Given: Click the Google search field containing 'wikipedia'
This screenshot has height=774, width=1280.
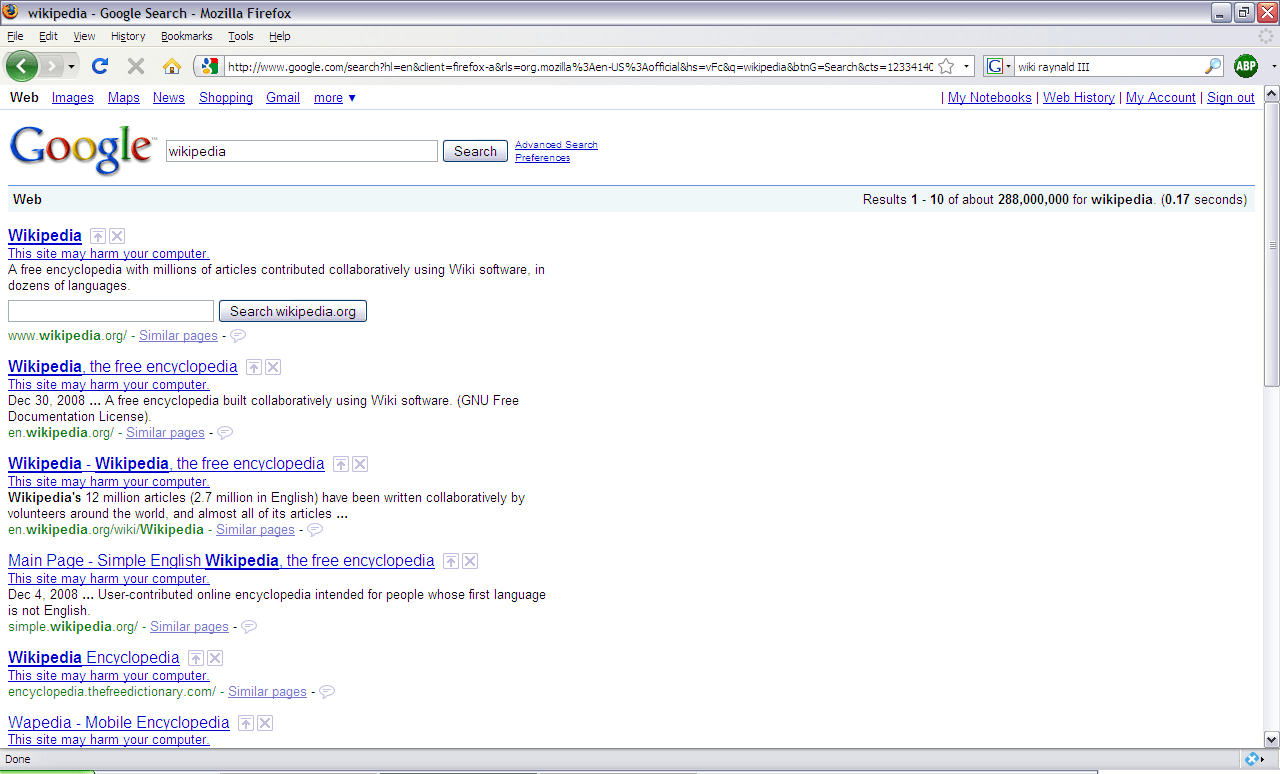Looking at the screenshot, I should tap(302, 151).
